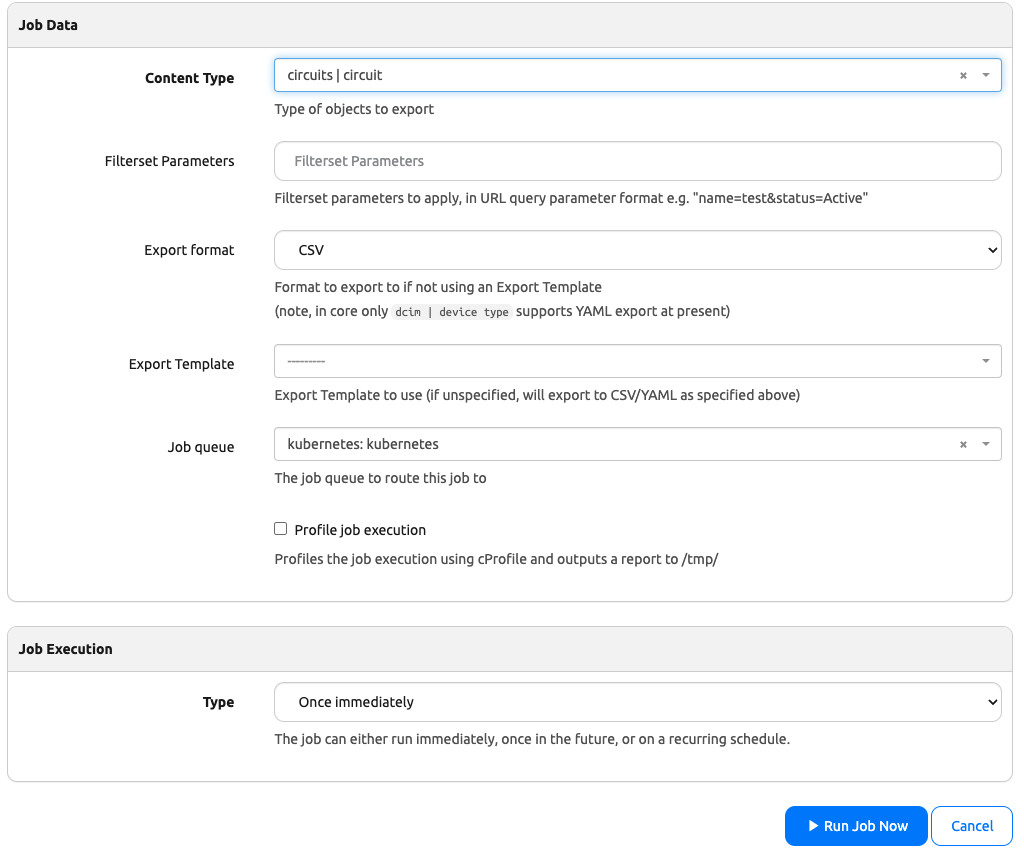
Task: Click the Job Execution section header
Action: click(x=65, y=649)
